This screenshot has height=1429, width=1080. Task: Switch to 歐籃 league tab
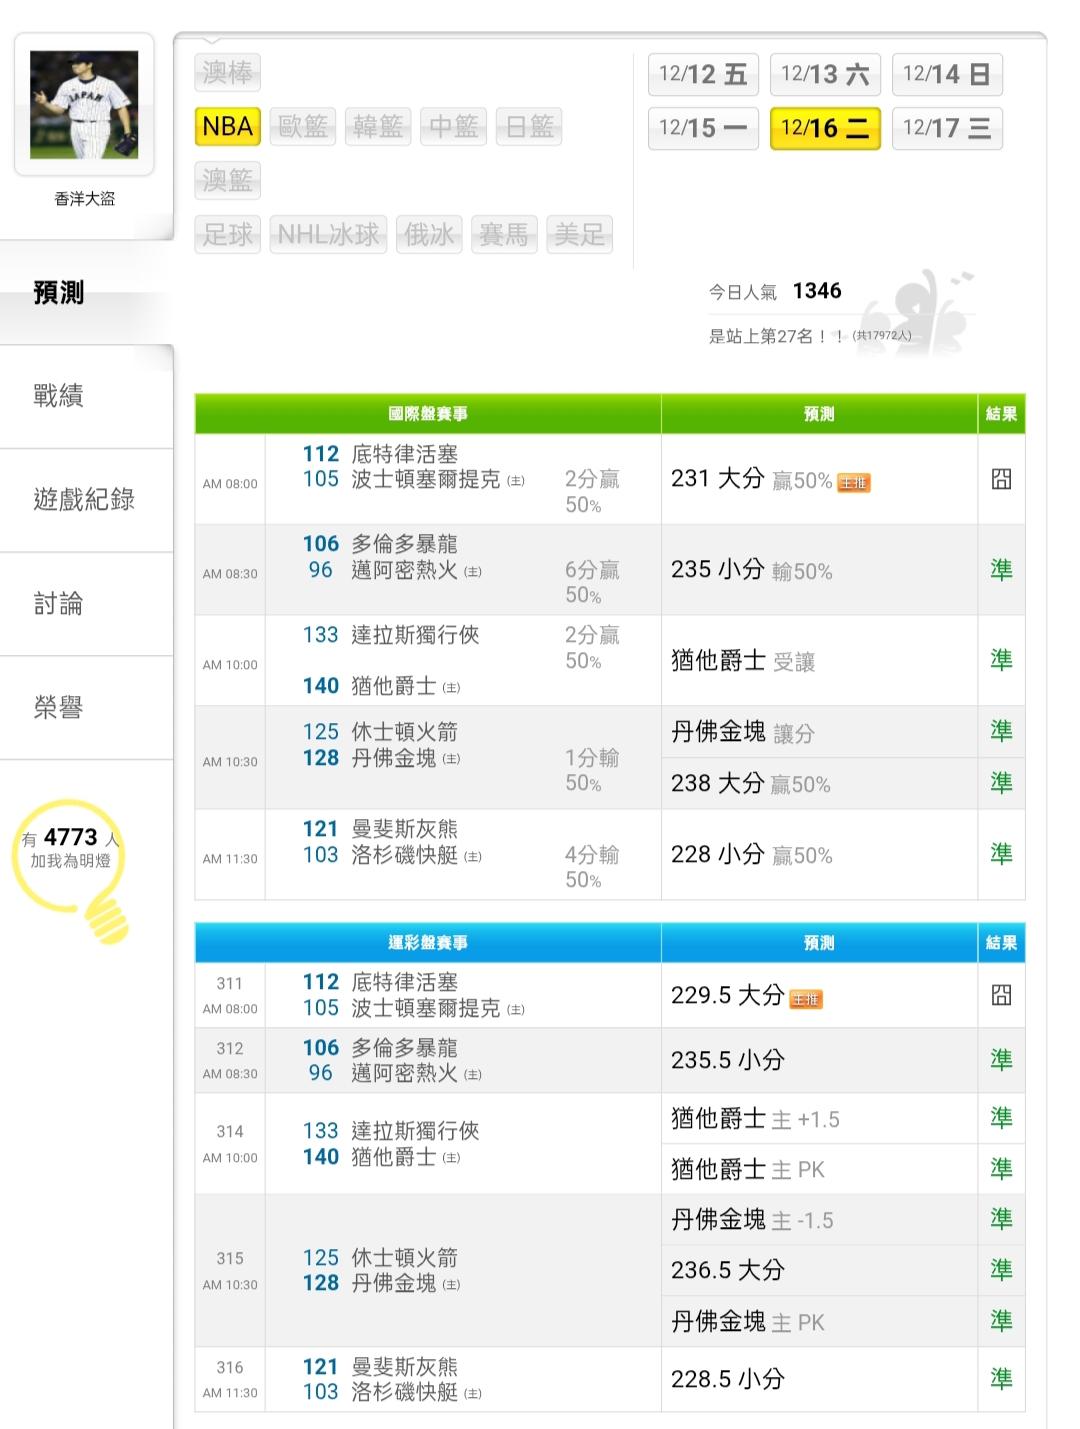[x=303, y=127]
